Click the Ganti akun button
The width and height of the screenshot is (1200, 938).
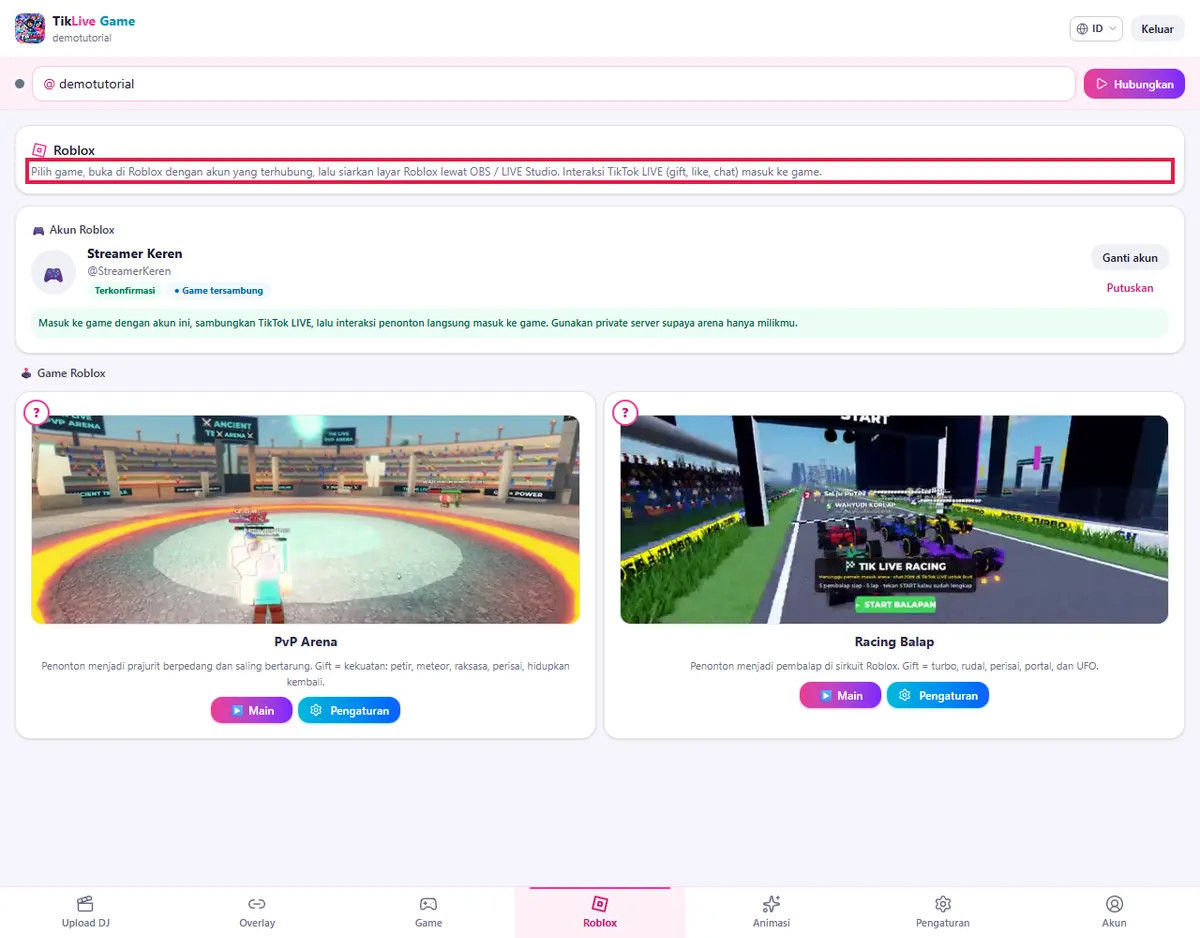click(1130, 258)
